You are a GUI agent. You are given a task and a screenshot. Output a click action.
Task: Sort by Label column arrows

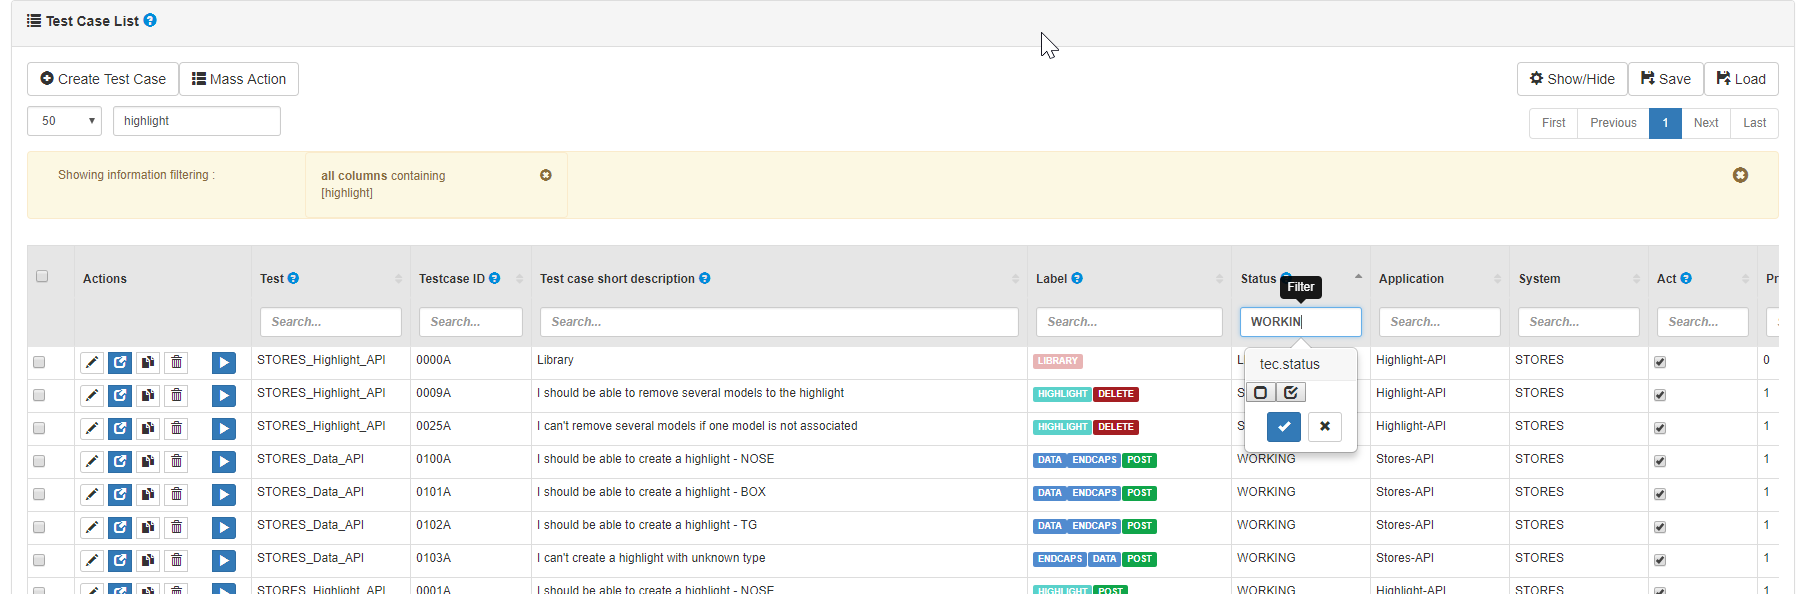click(x=1220, y=279)
